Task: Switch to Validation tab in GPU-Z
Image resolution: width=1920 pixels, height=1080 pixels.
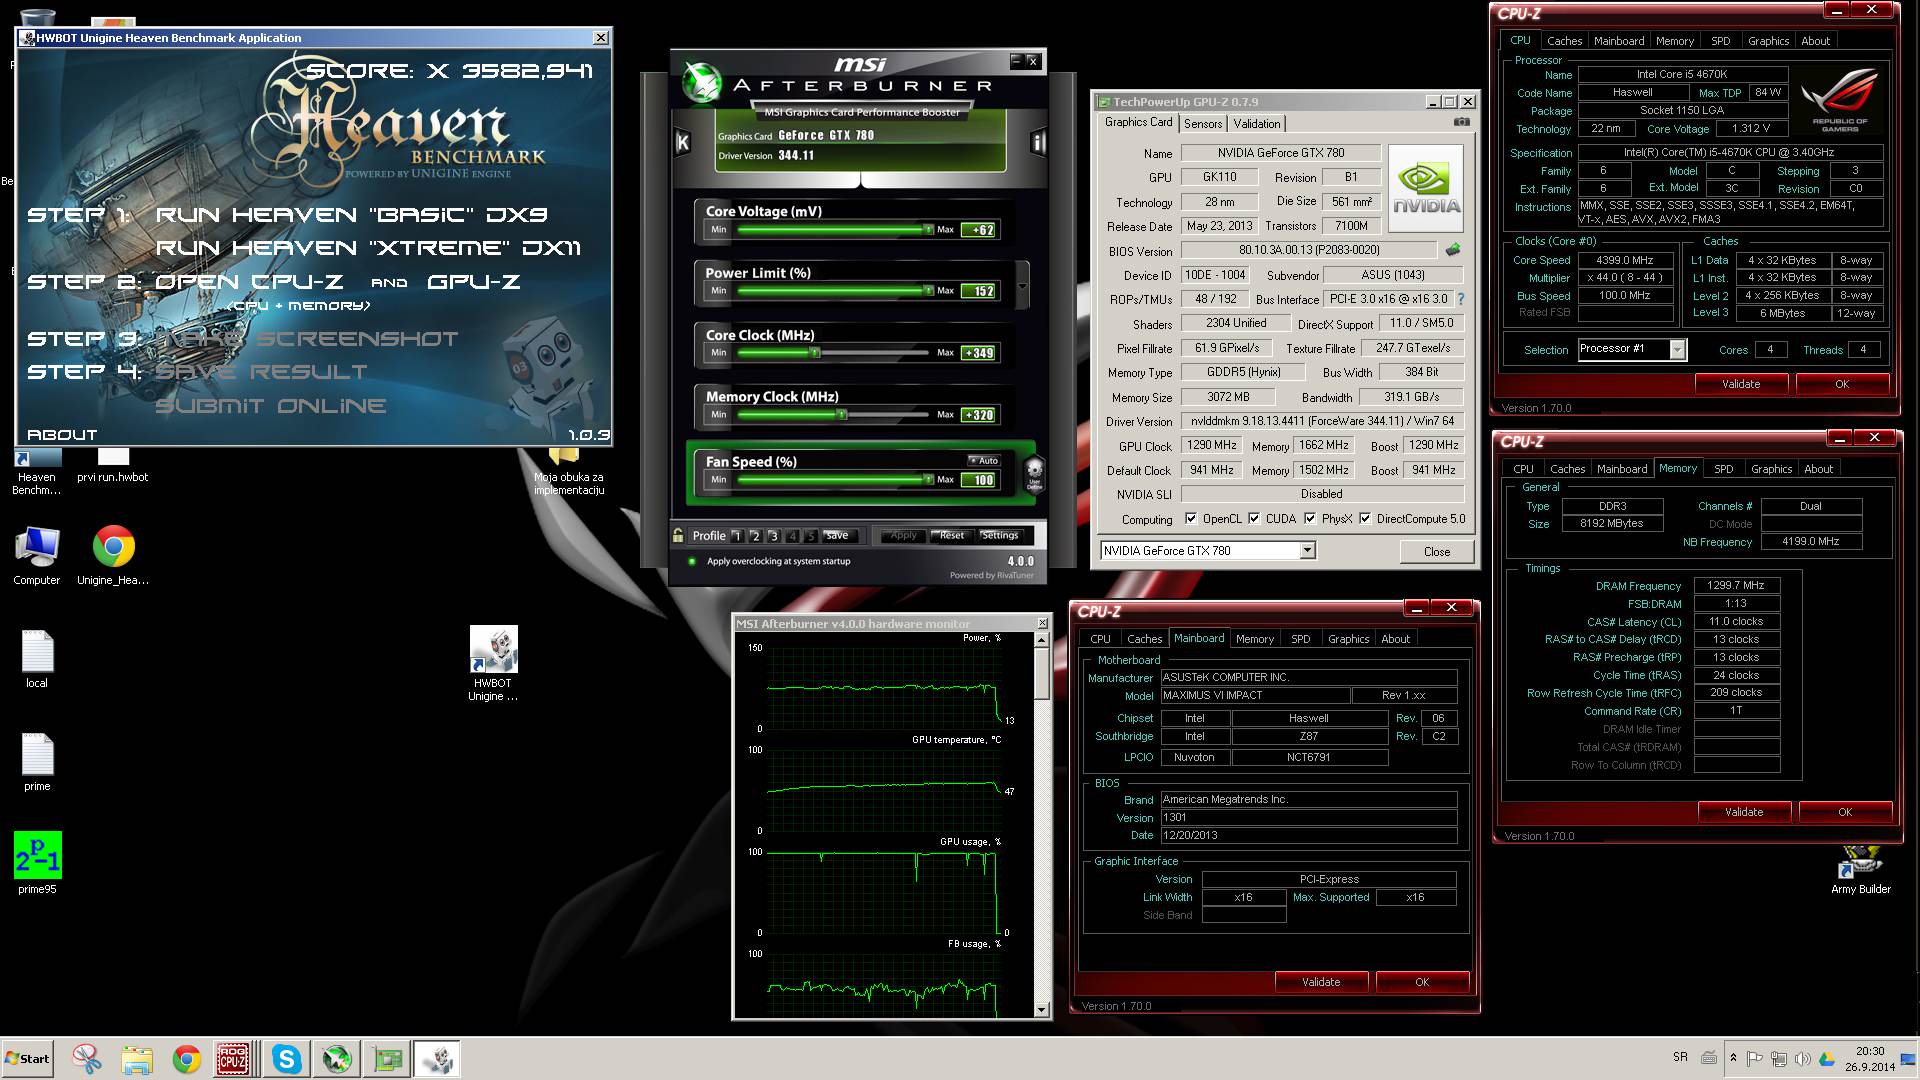Action: click(x=1256, y=123)
